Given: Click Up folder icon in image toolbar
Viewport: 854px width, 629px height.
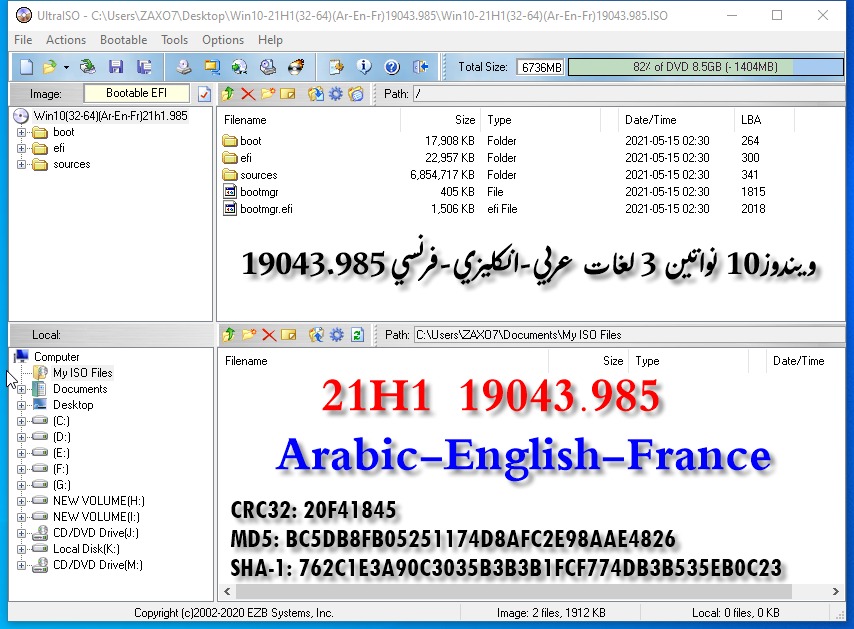Looking at the screenshot, I should [228, 94].
